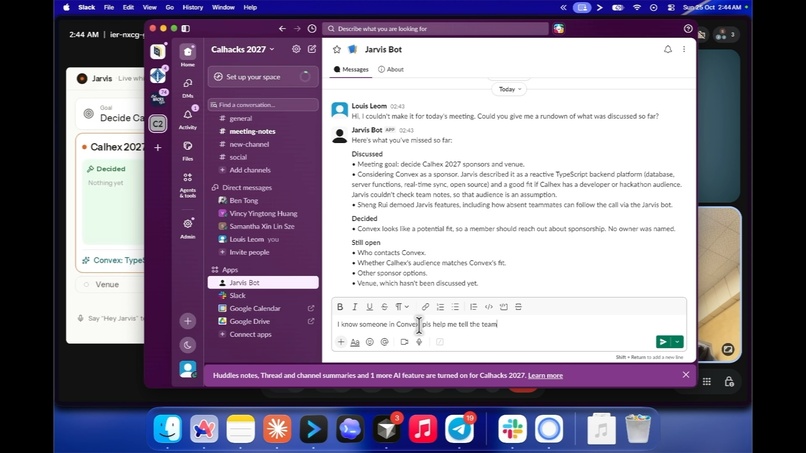Open more actions menu in conversation header
Image resolution: width=806 pixels, height=453 pixels.
pos(684,49)
